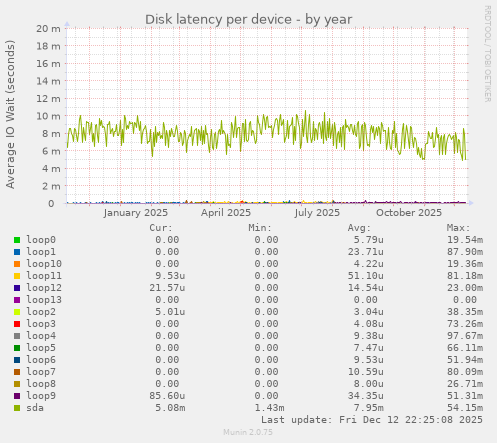Click the 'April 2025' axis label

point(226,213)
